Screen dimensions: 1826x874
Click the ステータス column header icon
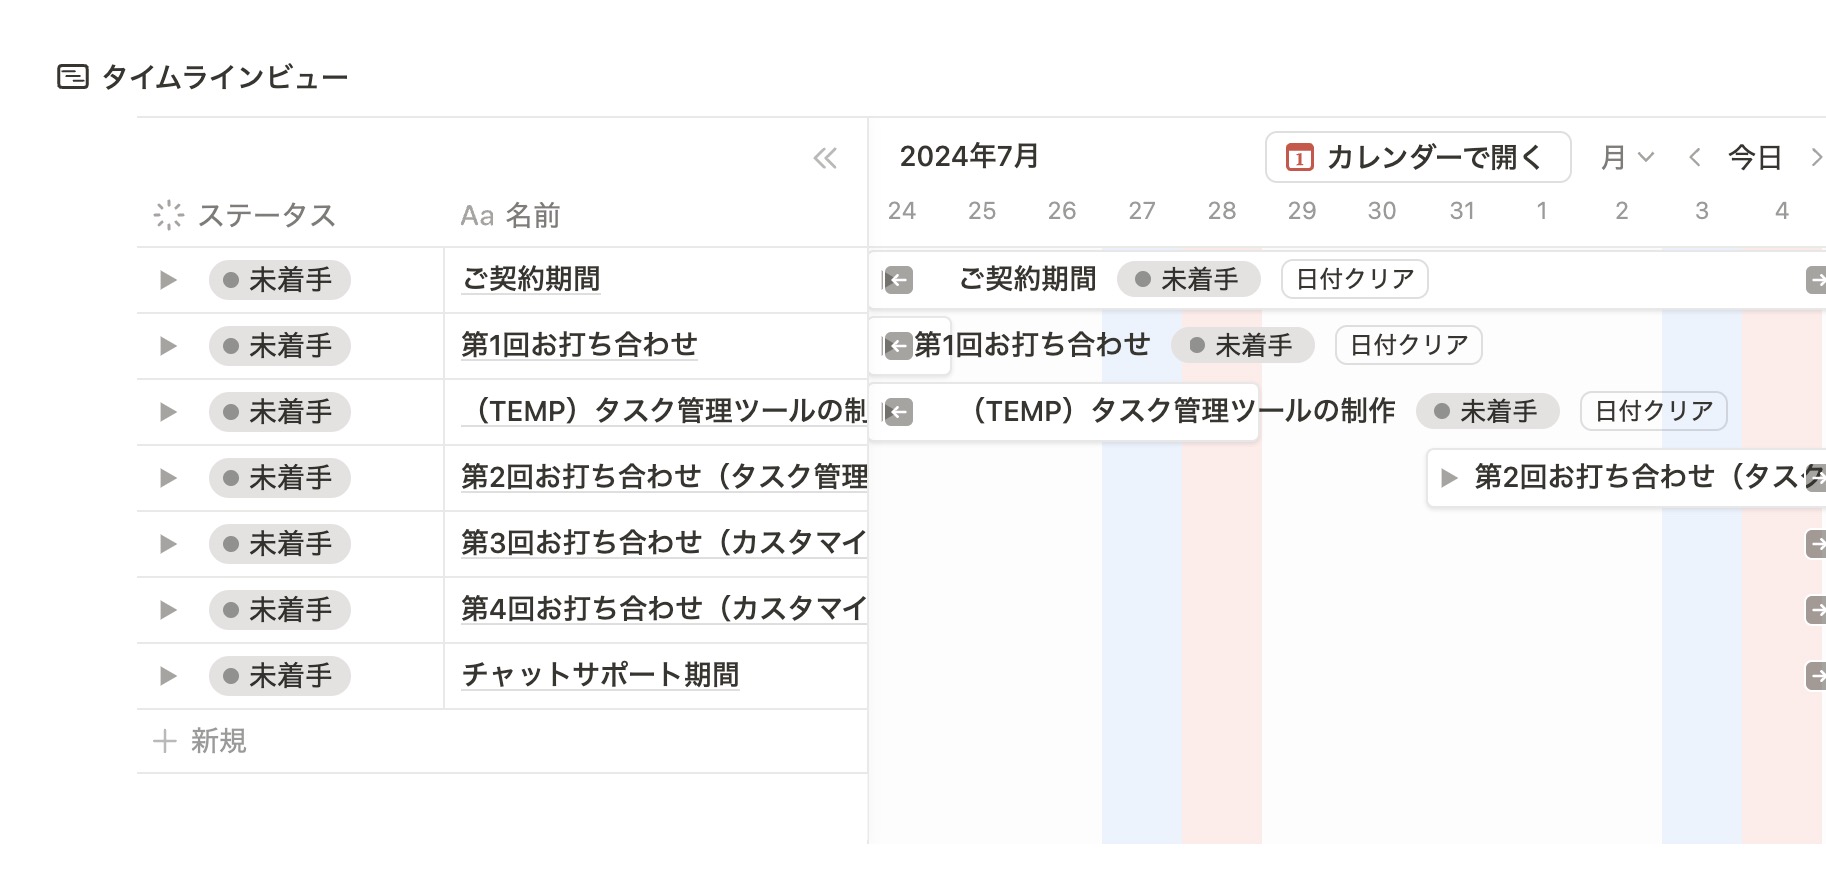(168, 215)
